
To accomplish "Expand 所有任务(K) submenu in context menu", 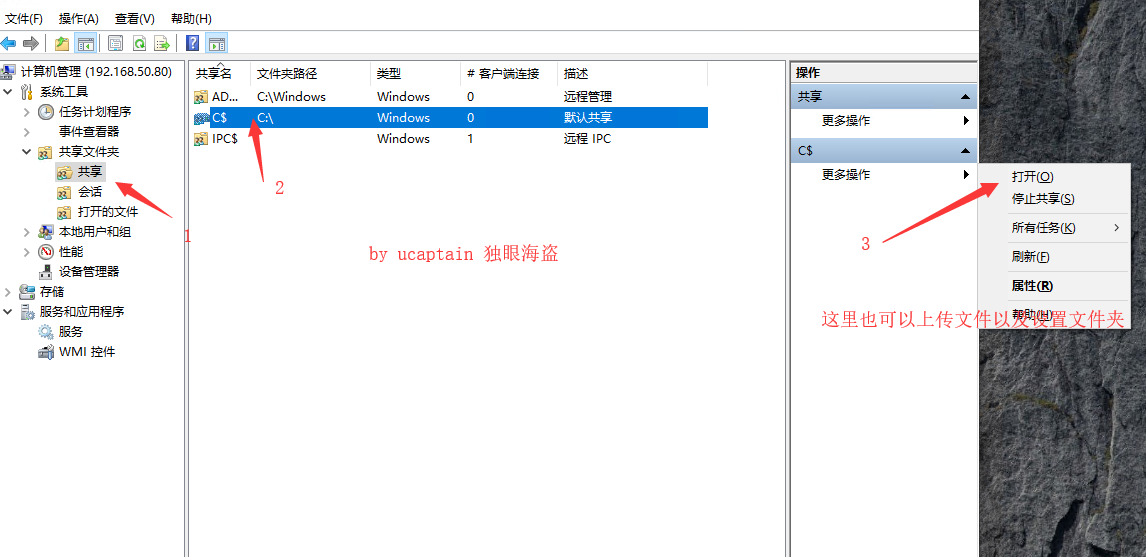I will (x=1054, y=228).
